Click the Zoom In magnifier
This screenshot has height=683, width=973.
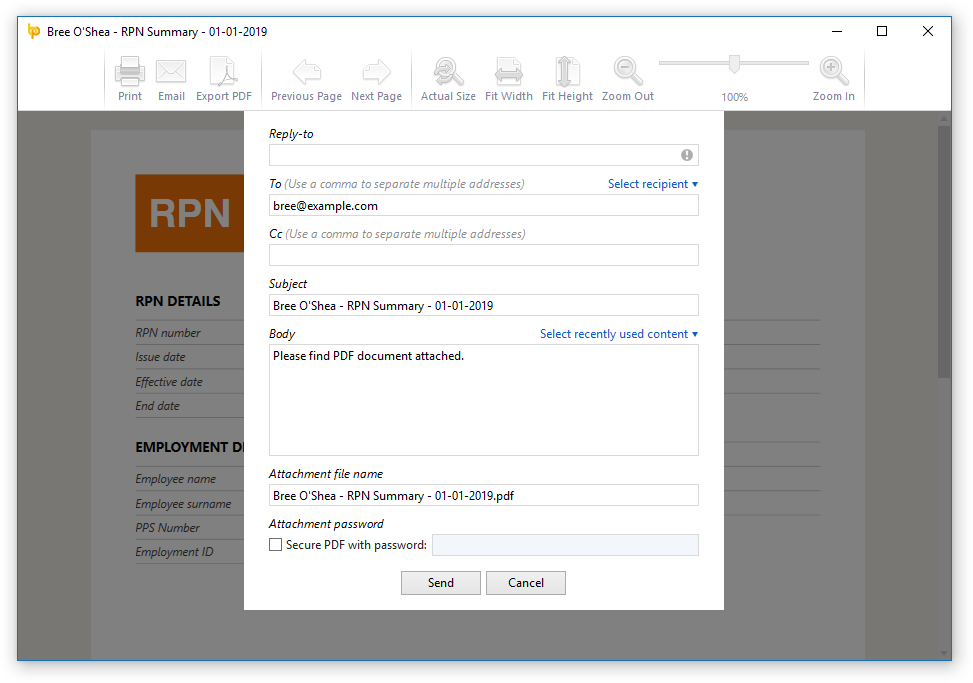[833, 71]
